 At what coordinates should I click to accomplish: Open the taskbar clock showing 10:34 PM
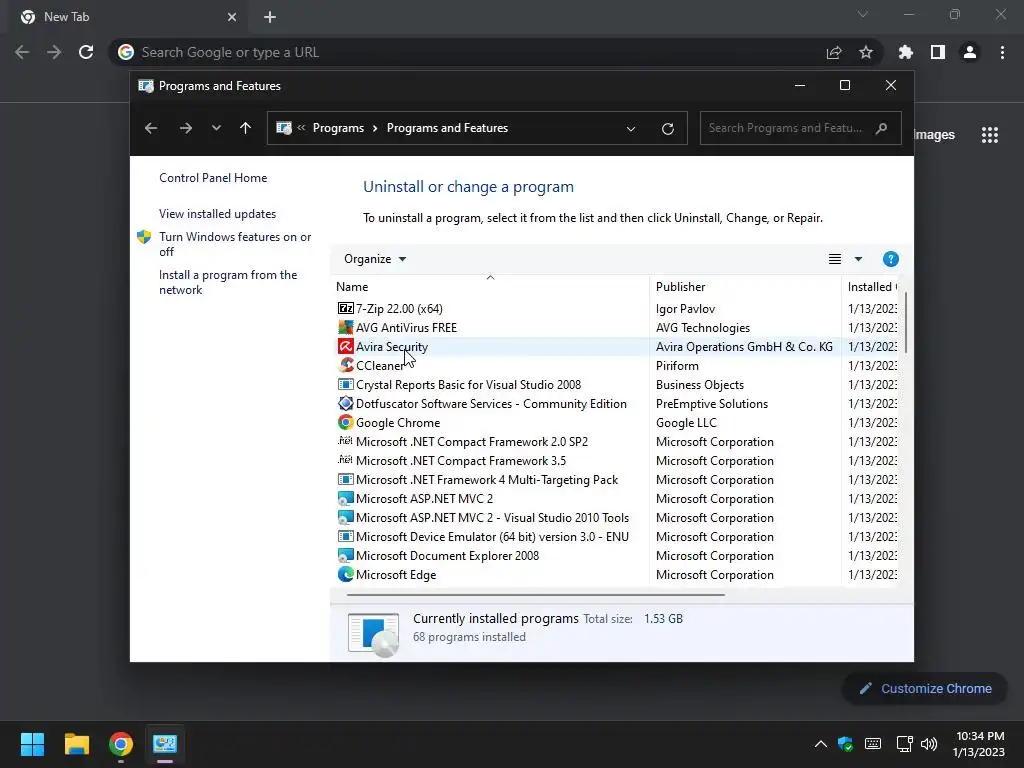tap(978, 744)
